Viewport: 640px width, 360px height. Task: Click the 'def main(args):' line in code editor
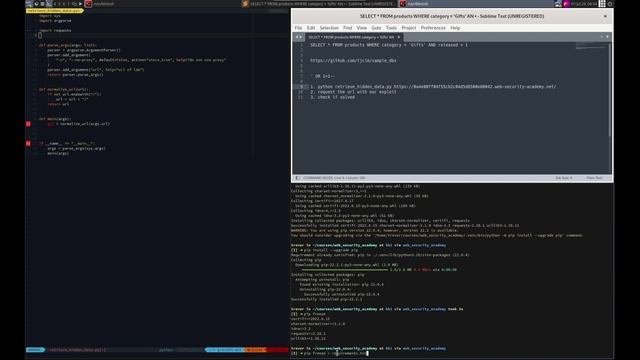pyautogui.click(x=55, y=119)
